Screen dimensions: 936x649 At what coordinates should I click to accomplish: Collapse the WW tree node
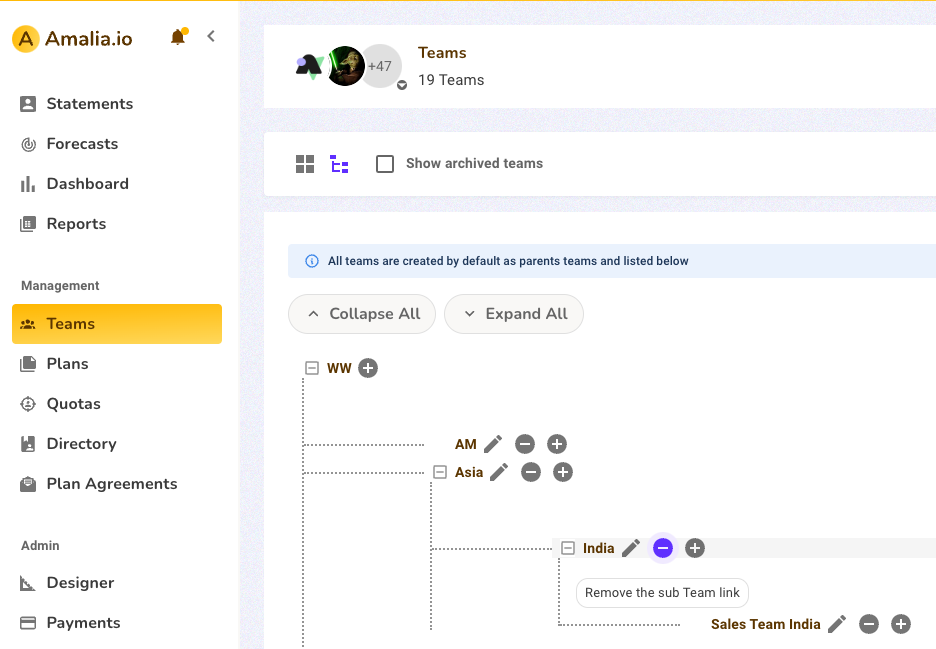tap(312, 368)
